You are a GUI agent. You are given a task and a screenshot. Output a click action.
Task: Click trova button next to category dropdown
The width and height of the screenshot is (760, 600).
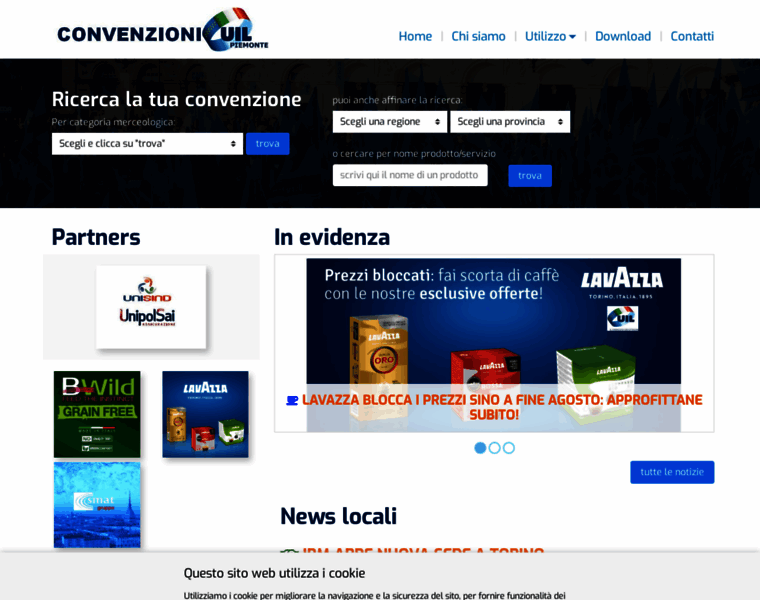coord(268,144)
